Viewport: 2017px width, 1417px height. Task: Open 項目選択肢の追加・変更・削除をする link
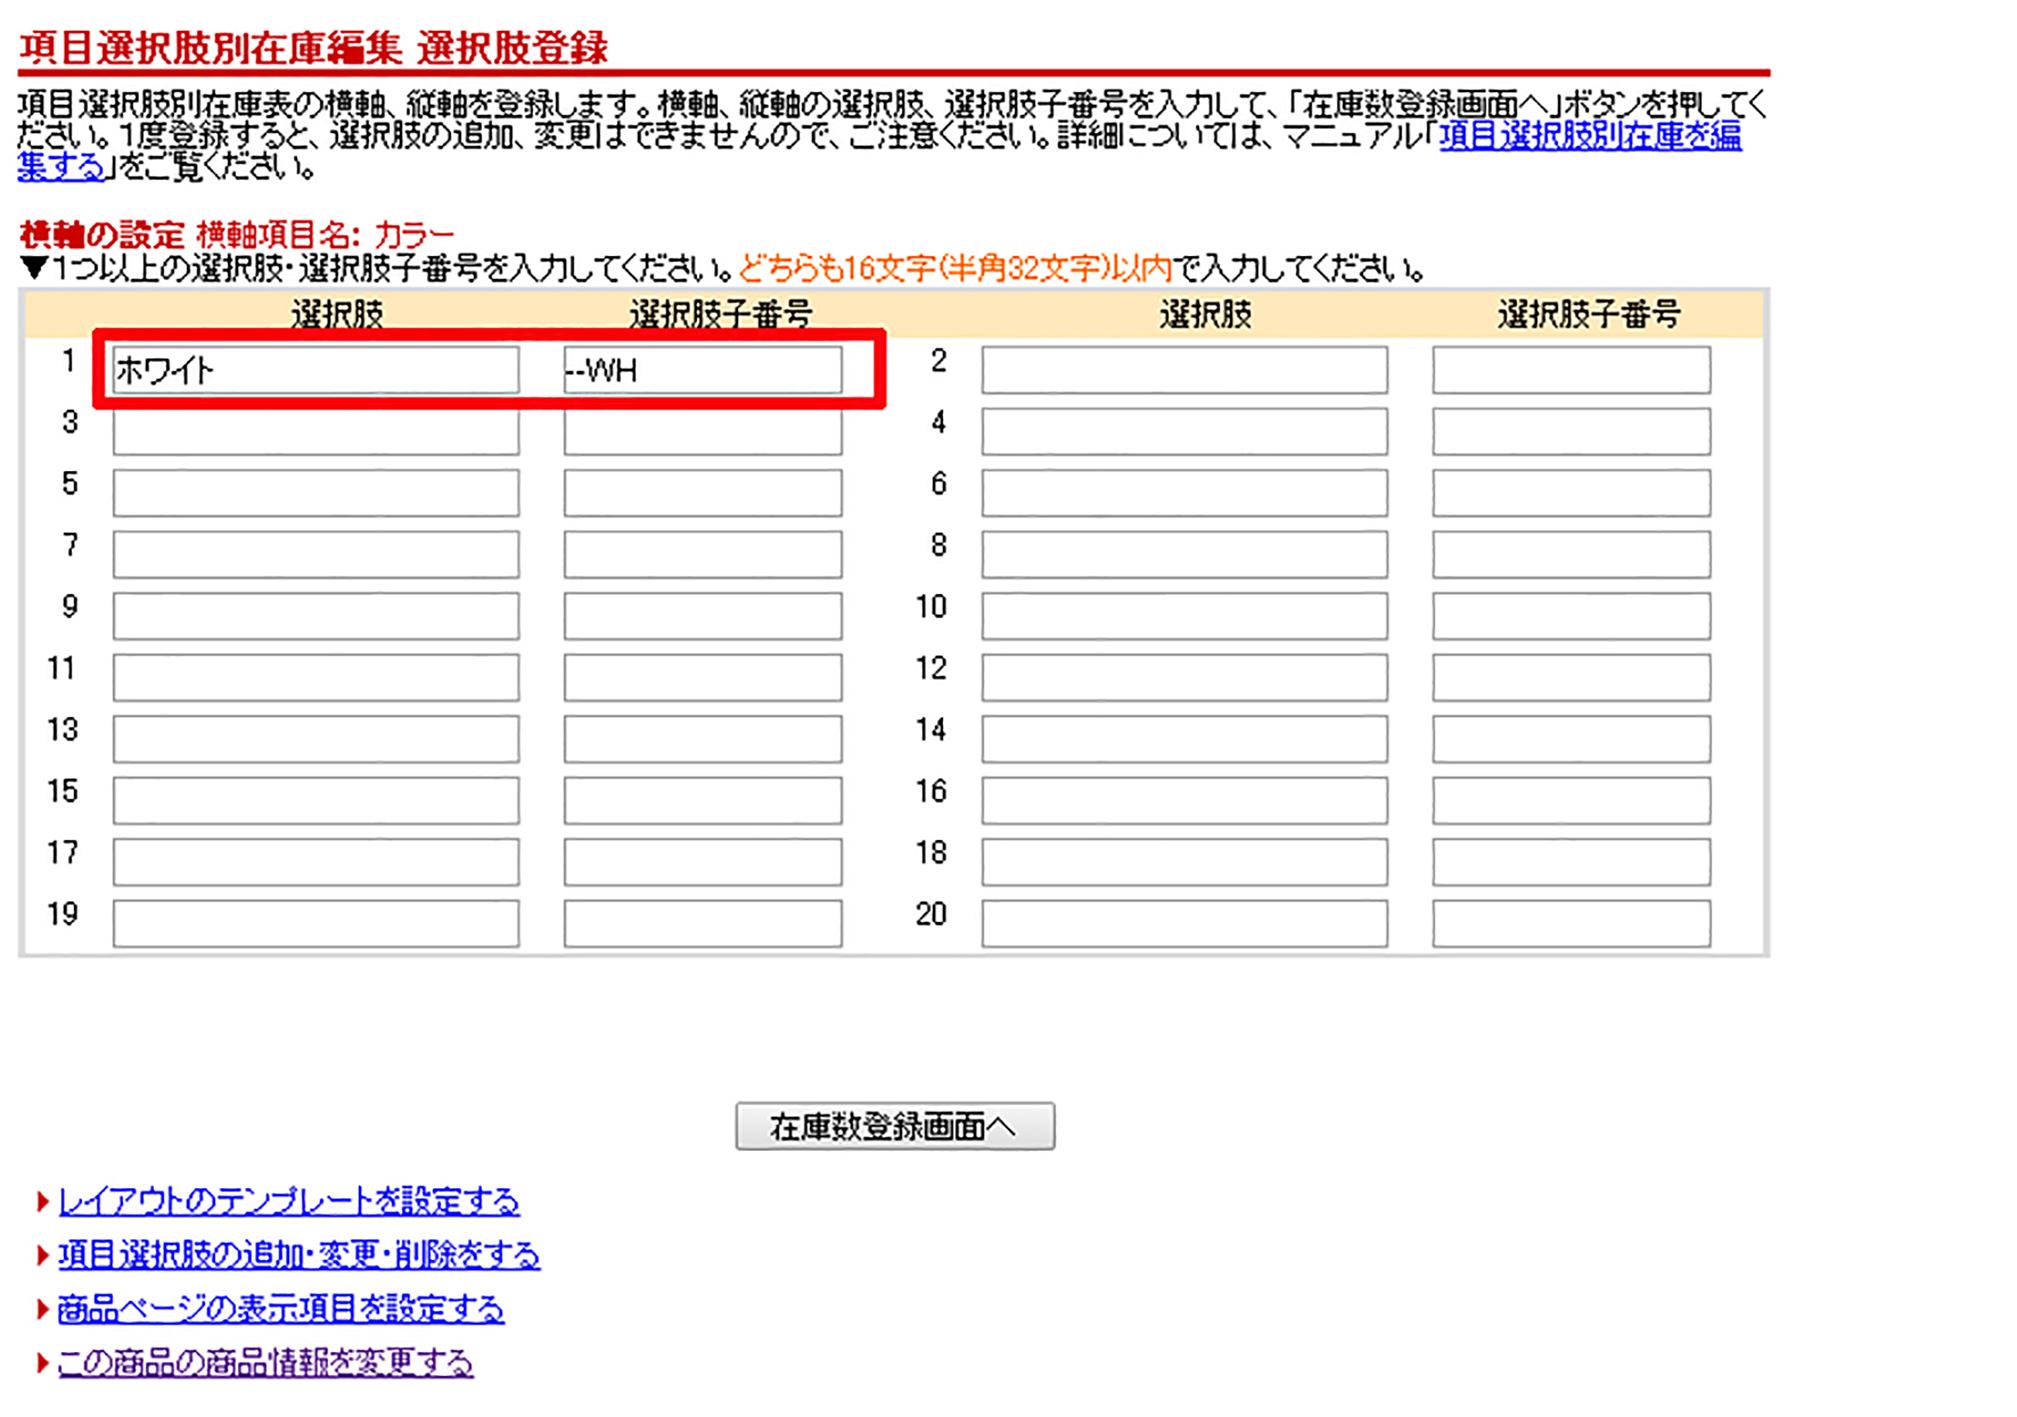(x=299, y=1254)
